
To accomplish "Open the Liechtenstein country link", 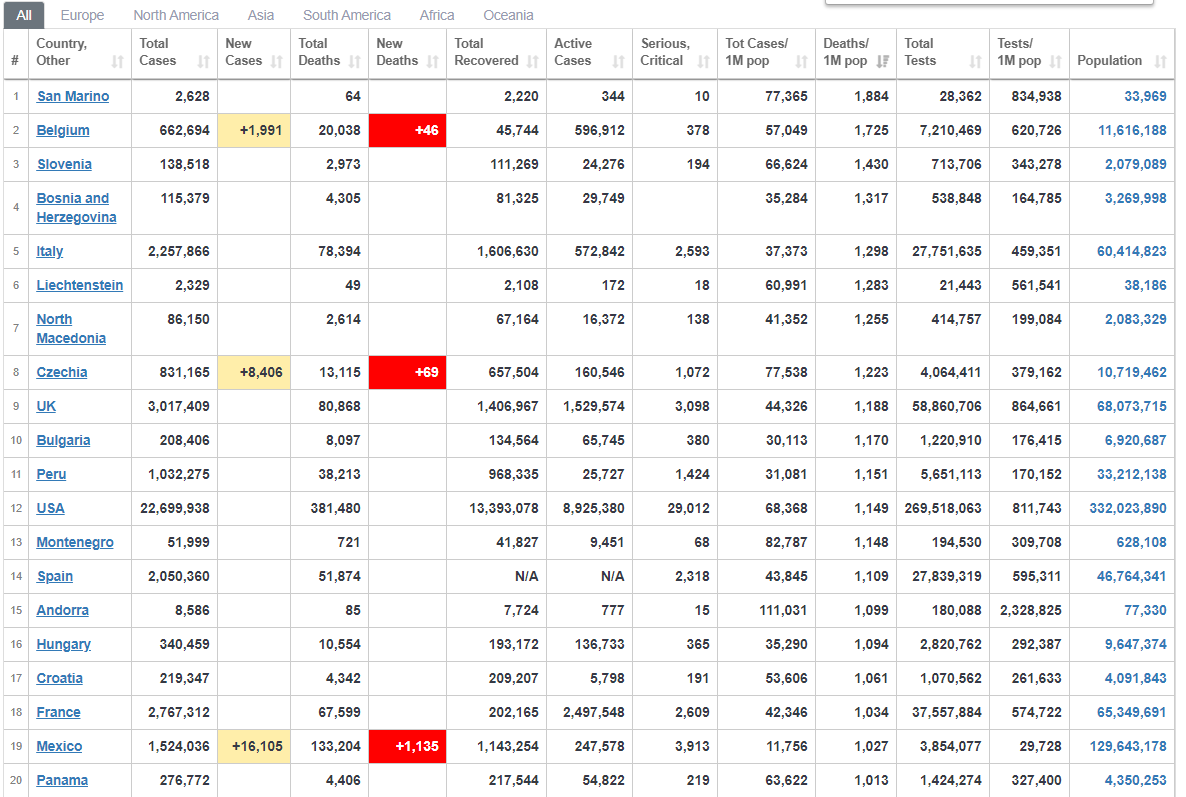I will coord(79,285).
